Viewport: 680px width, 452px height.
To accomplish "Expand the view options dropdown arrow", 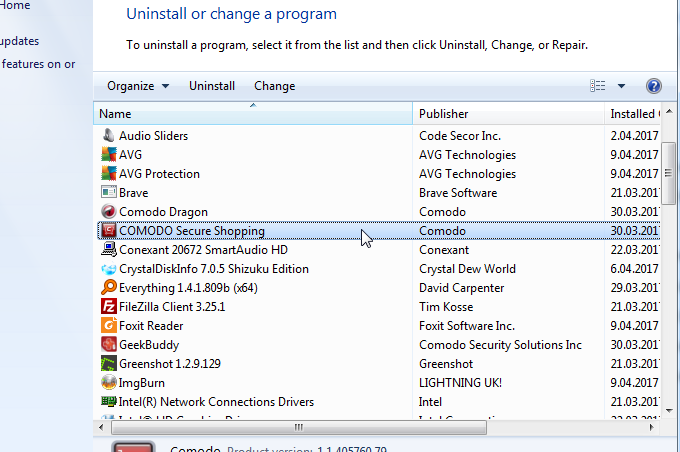I will pyautogui.click(x=621, y=86).
